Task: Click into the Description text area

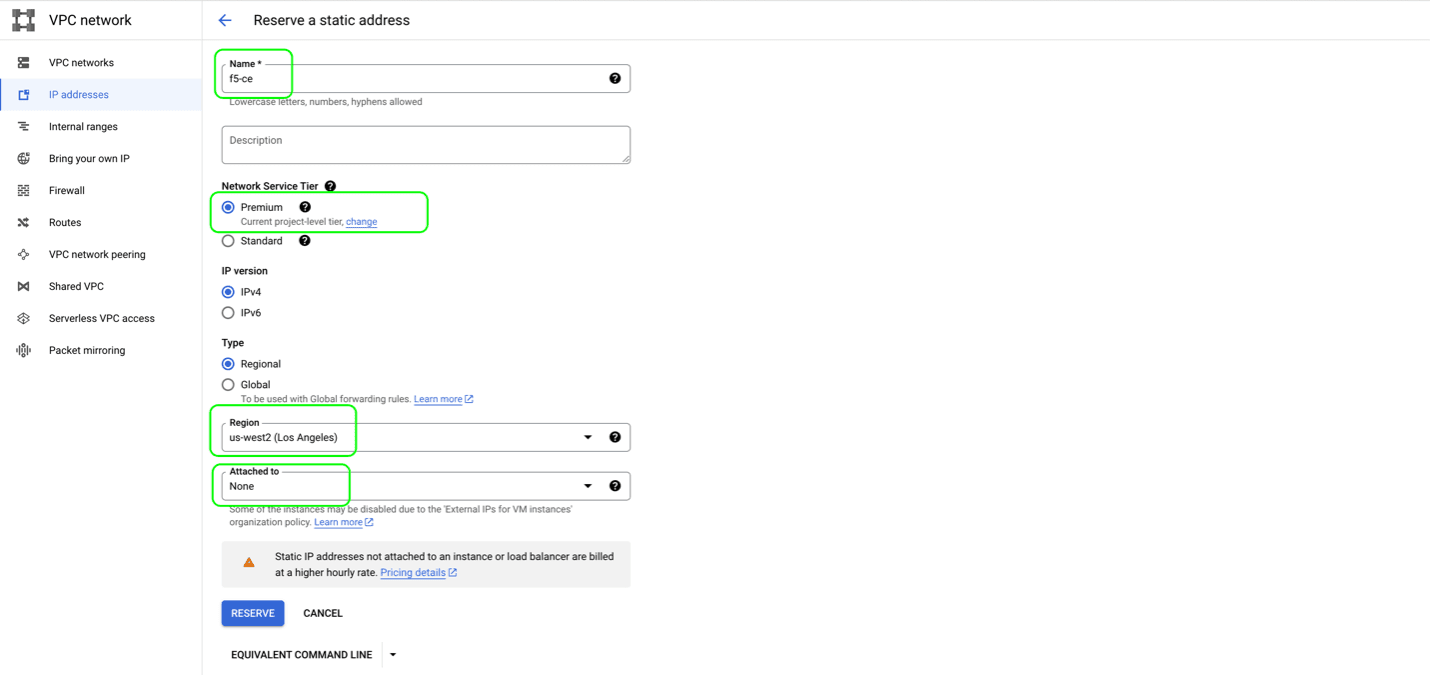Action: 426,145
